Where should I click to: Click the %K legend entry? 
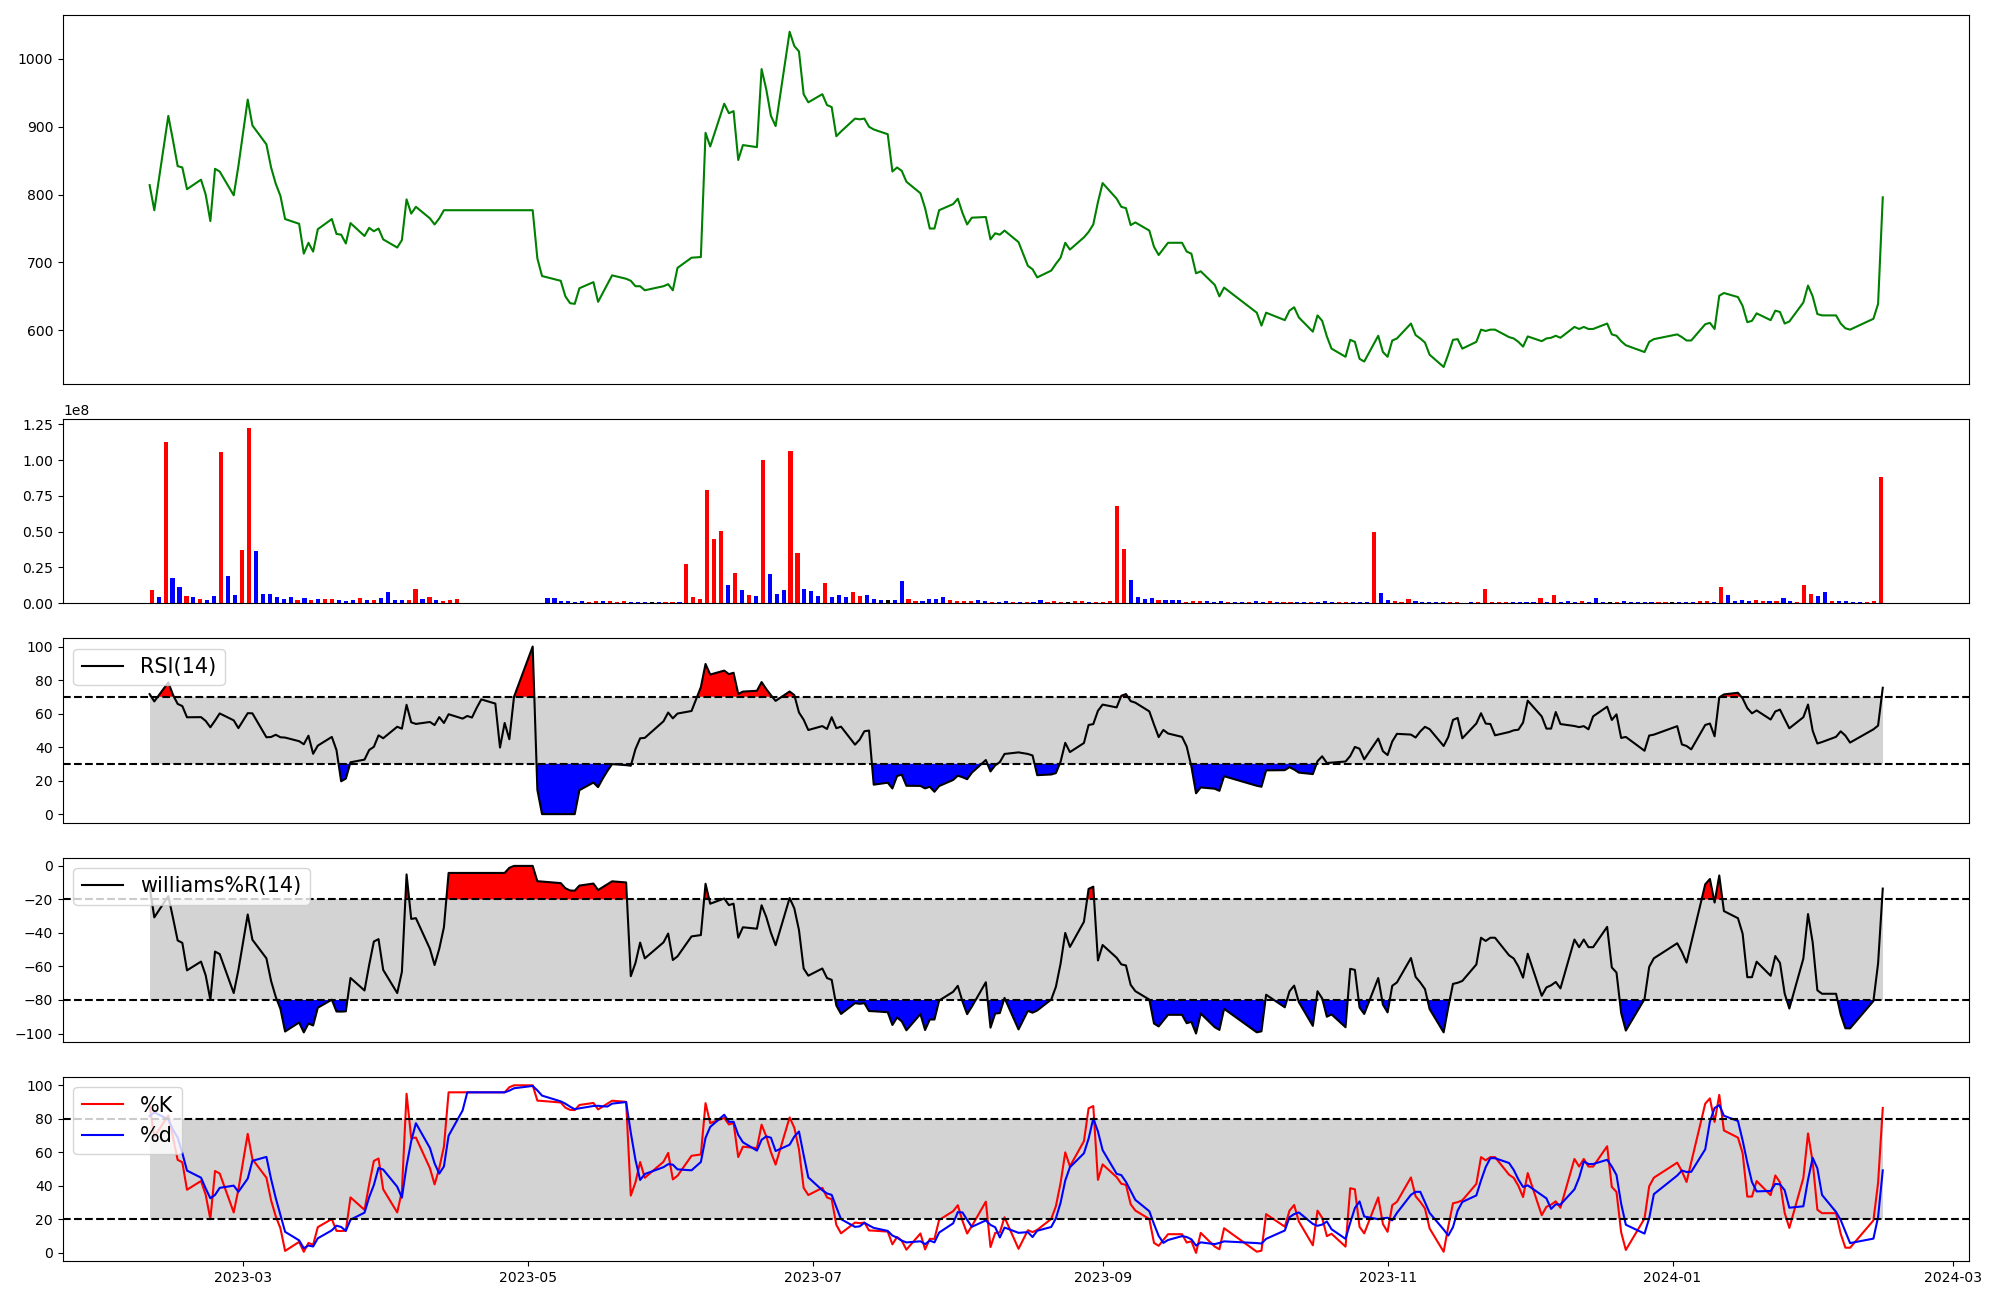click(x=156, y=1105)
